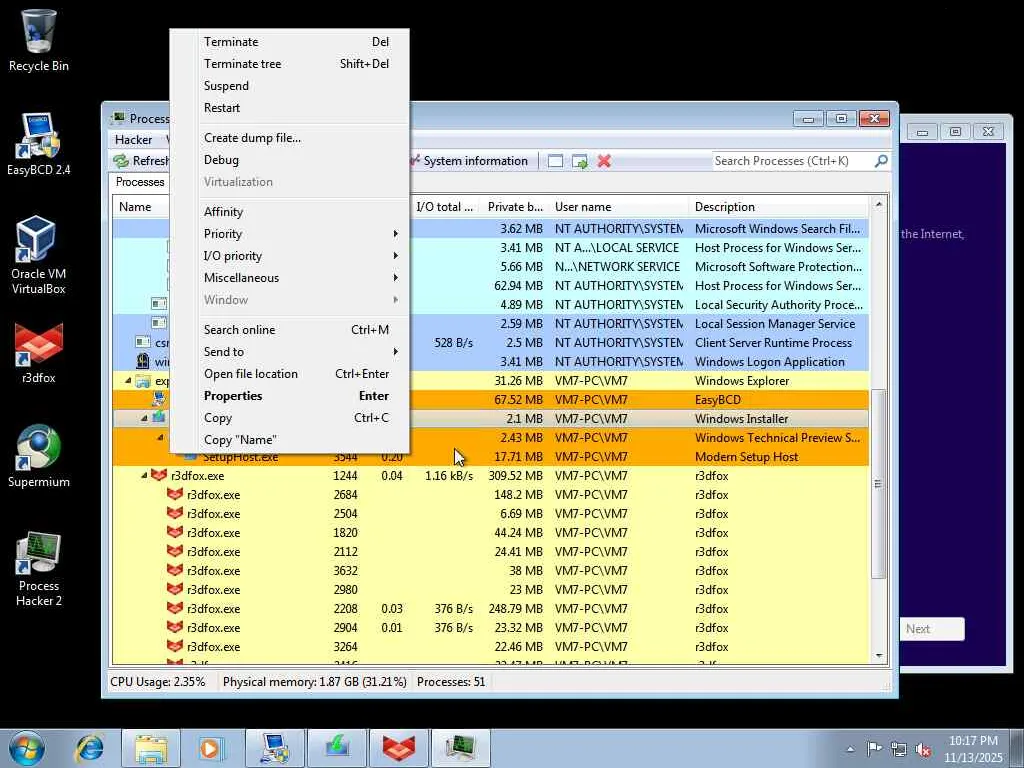
Task: Expand the Send to submenu
Action: click(289, 351)
